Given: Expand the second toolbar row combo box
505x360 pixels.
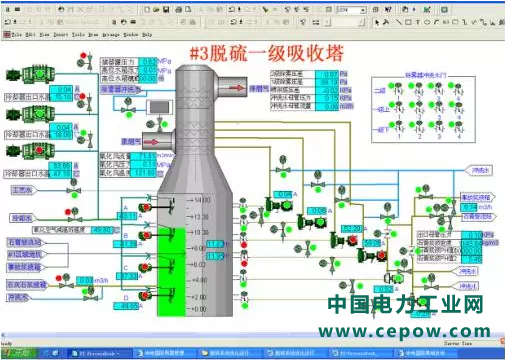Looking at the screenshot, I should tap(361, 23).
